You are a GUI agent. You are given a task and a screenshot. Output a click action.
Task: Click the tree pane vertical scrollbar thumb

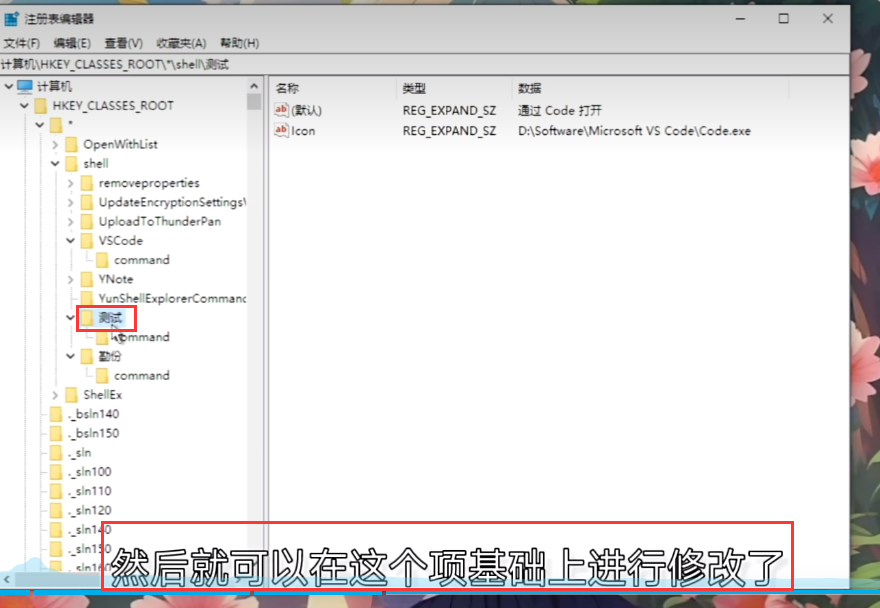click(x=254, y=102)
